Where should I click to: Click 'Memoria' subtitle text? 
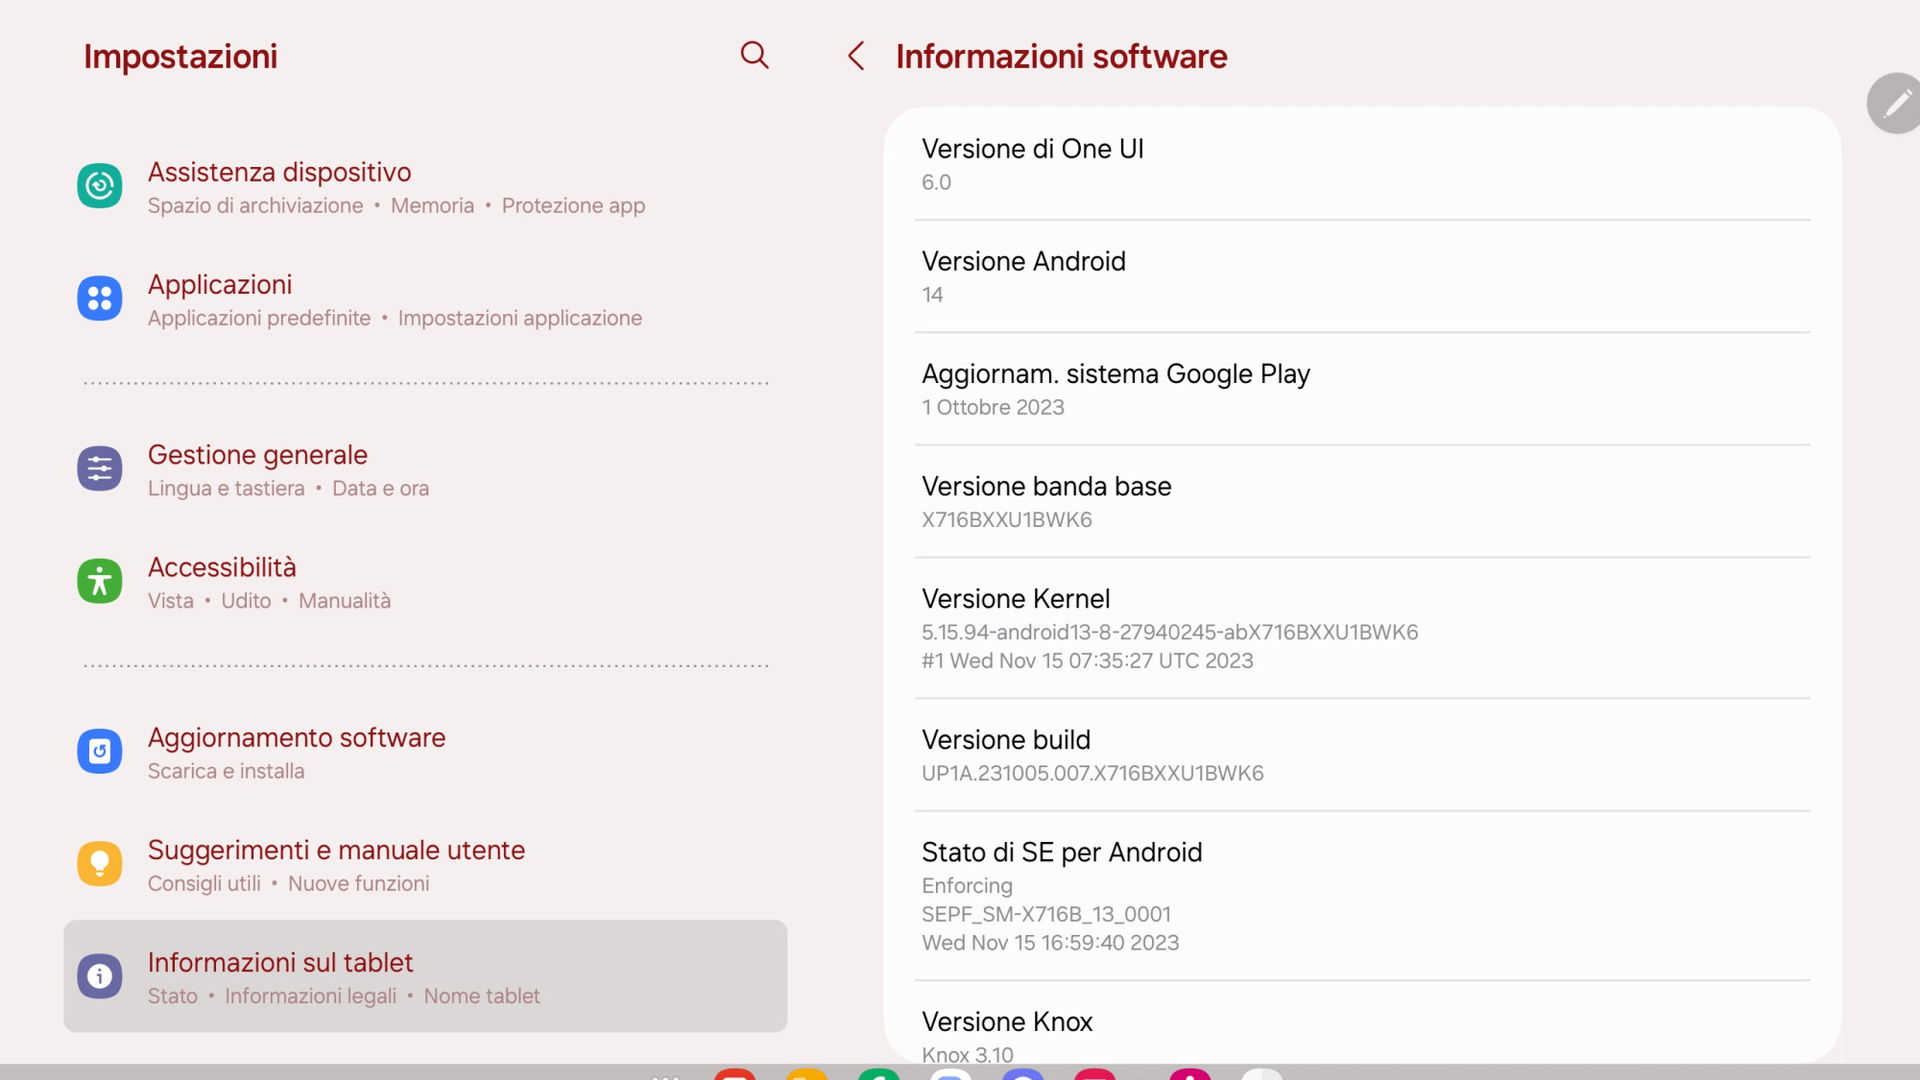click(432, 206)
